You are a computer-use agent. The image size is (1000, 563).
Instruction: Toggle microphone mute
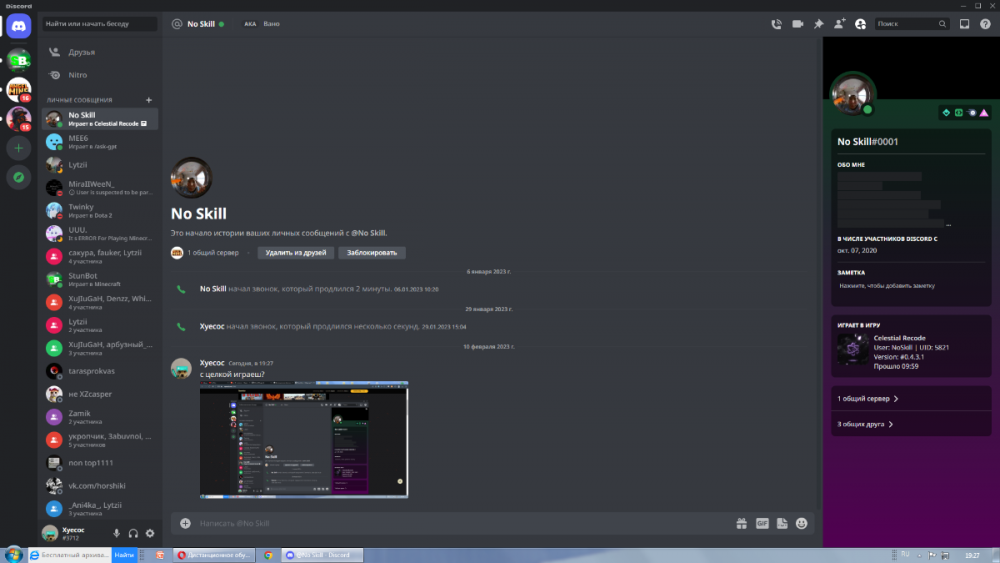pos(117,534)
